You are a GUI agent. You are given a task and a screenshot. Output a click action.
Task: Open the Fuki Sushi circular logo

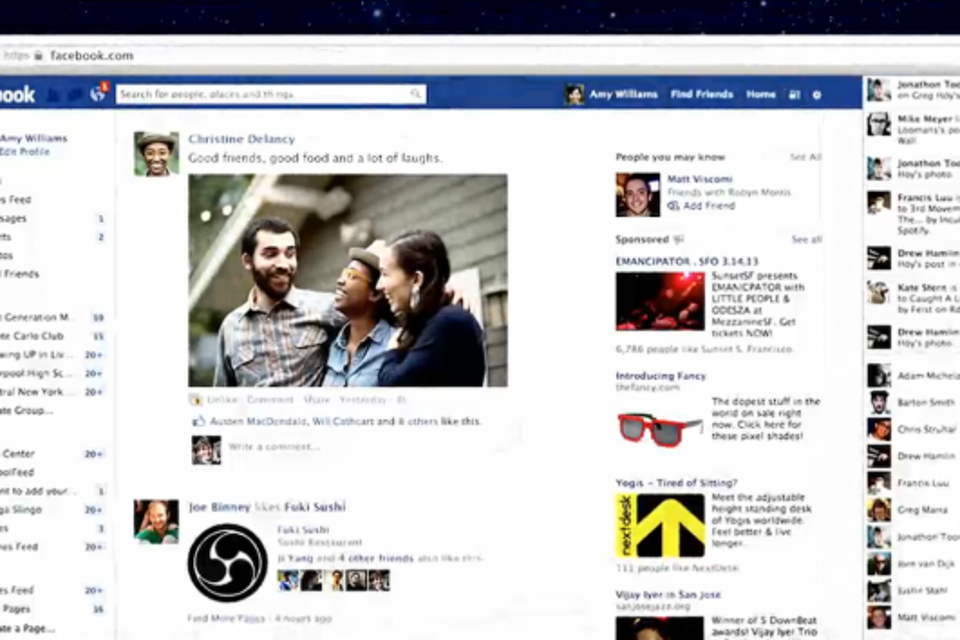[x=227, y=562]
